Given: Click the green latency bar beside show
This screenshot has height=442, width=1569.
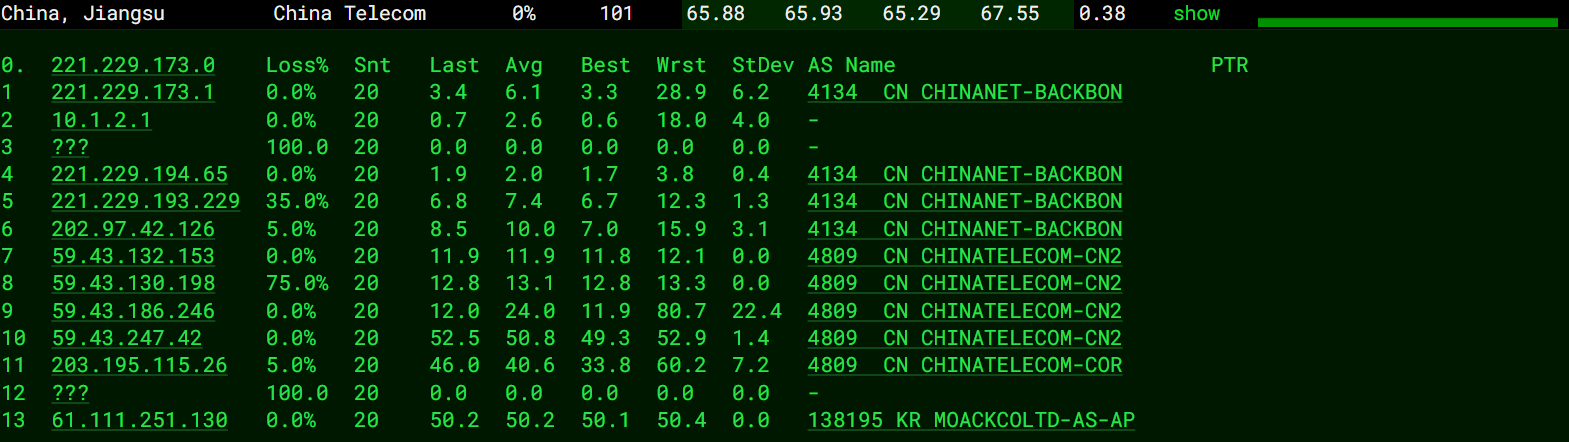Looking at the screenshot, I should point(1406,21).
